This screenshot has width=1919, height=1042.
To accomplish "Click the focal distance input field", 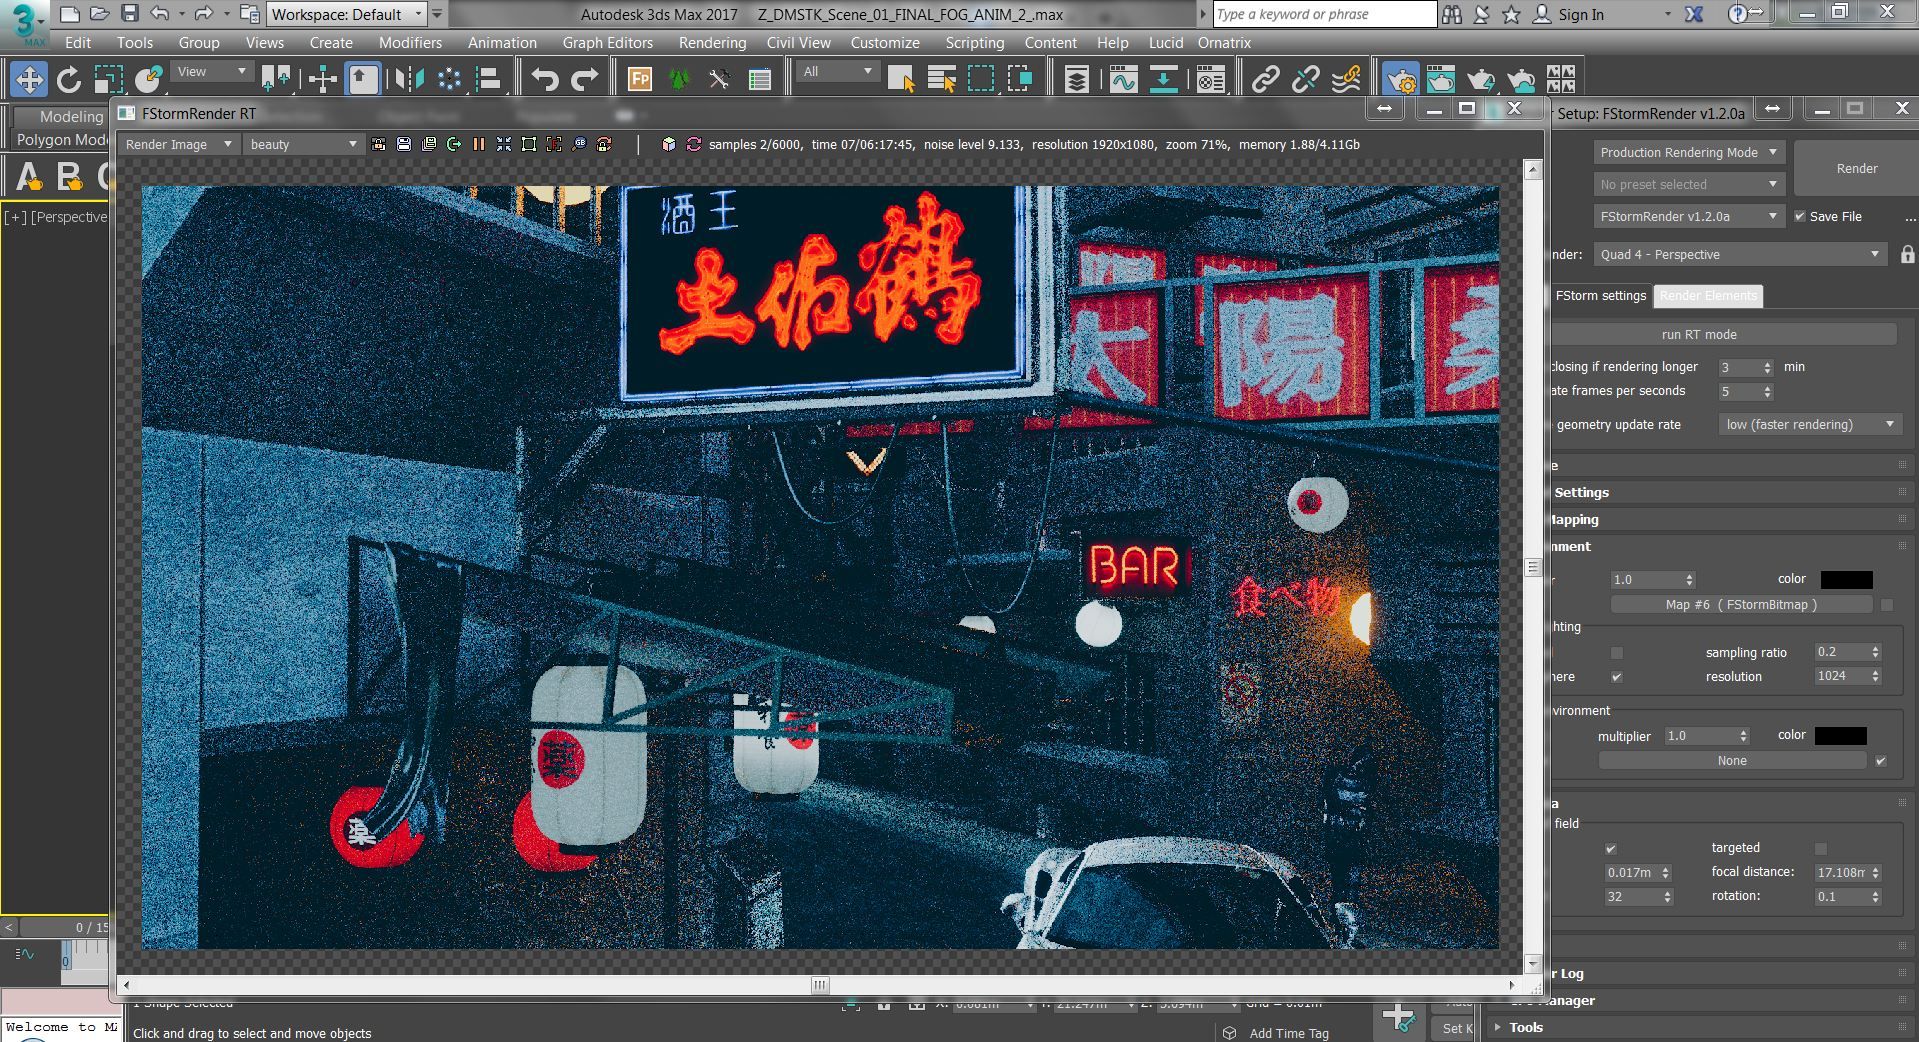I will click(x=1841, y=872).
